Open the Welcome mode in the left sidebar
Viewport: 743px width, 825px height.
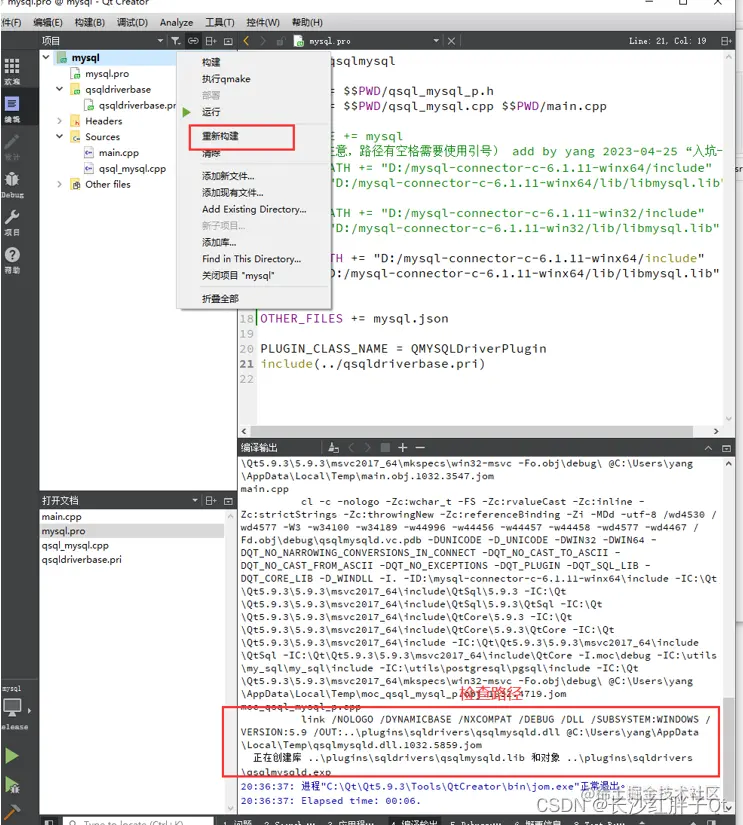[x=12, y=71]
